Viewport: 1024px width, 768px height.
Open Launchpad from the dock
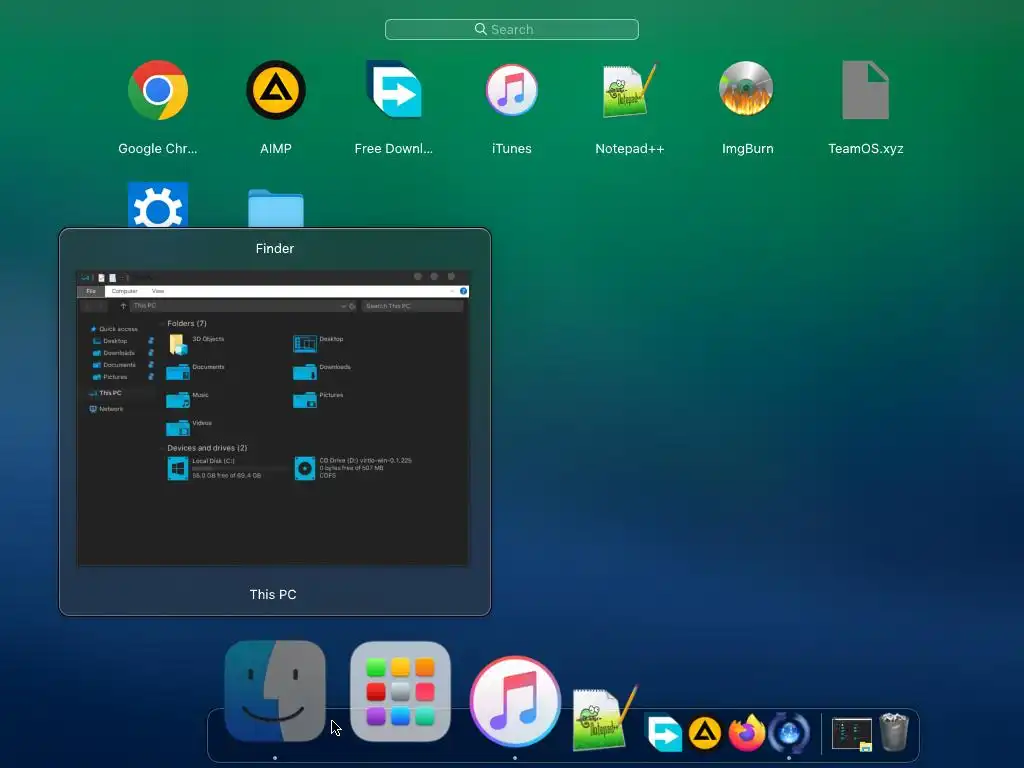point(400,692)
